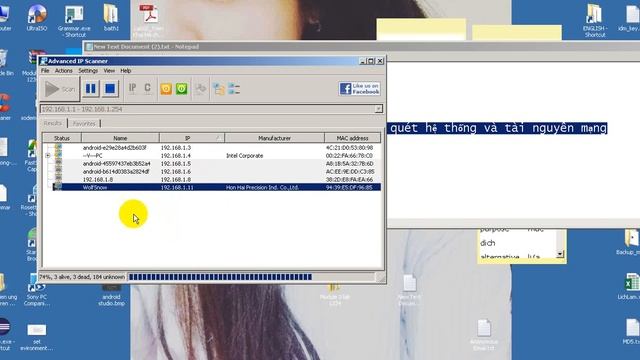The width and height of the screenshot is (640, 360).
Task: Pause the scan in Advanced IP Scanner
Action: [91, 89]
